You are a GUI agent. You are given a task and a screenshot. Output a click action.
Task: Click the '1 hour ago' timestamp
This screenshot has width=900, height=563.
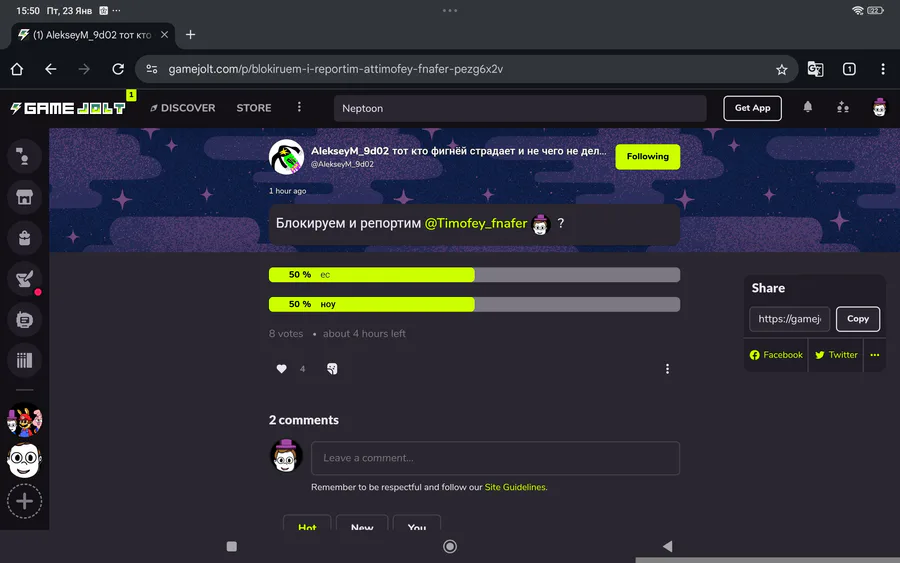pos(288,191)
